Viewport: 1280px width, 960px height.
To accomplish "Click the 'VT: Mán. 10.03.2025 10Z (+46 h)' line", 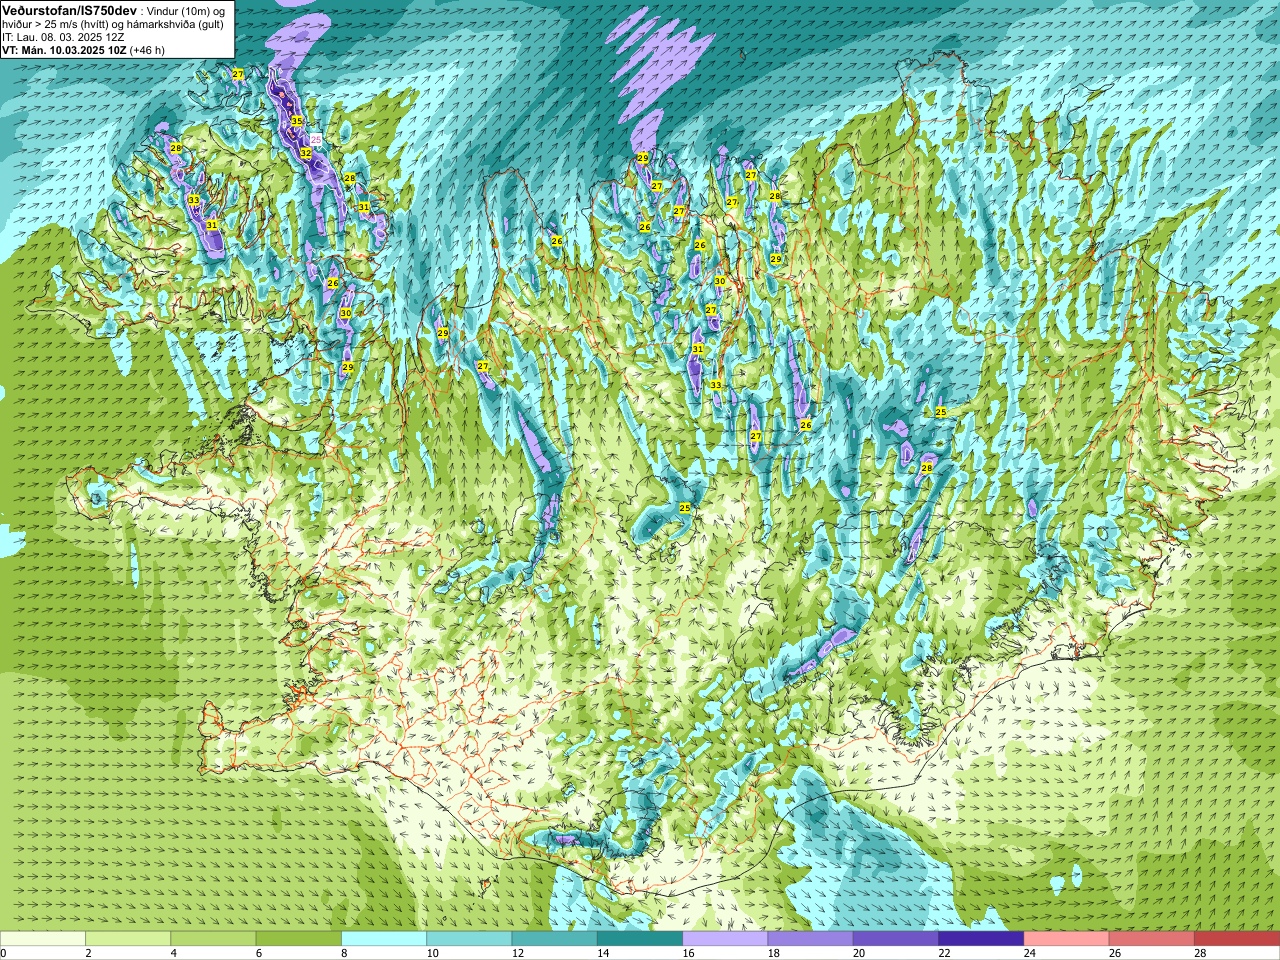I will point(83,49).
